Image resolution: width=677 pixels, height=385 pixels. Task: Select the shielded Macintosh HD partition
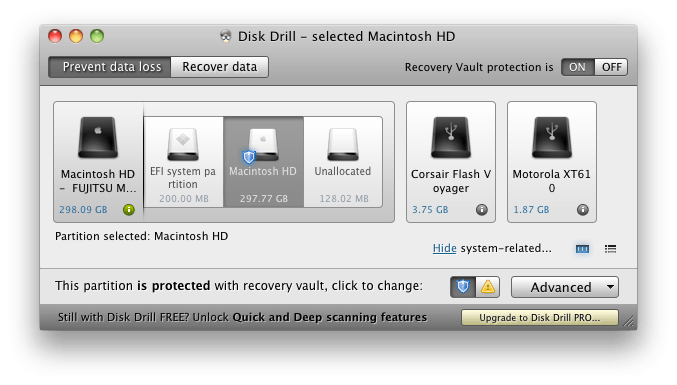click(263, 162)
